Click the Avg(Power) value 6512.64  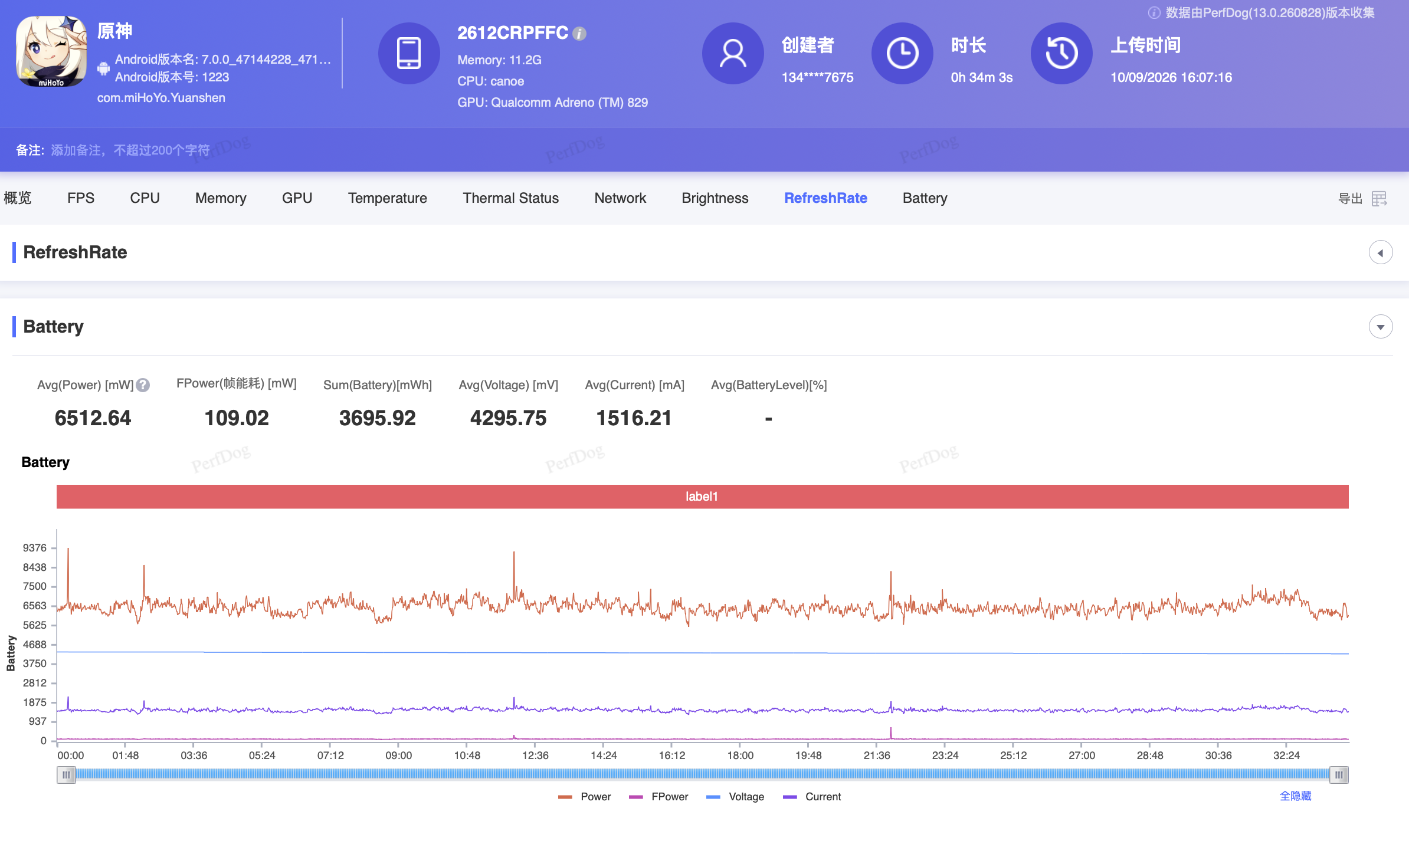[93, 418]
